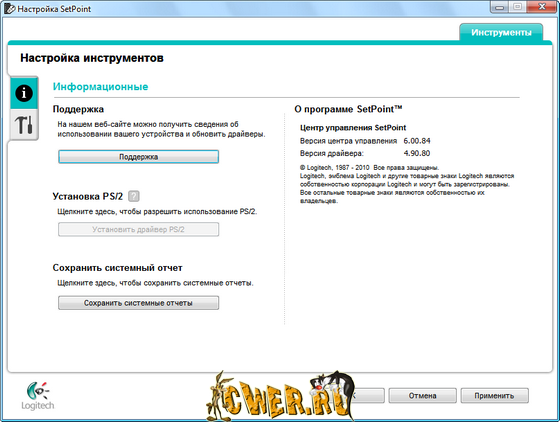Open the Information side tab icon
This screenshot has width=560, height=422.
[24, 93]
